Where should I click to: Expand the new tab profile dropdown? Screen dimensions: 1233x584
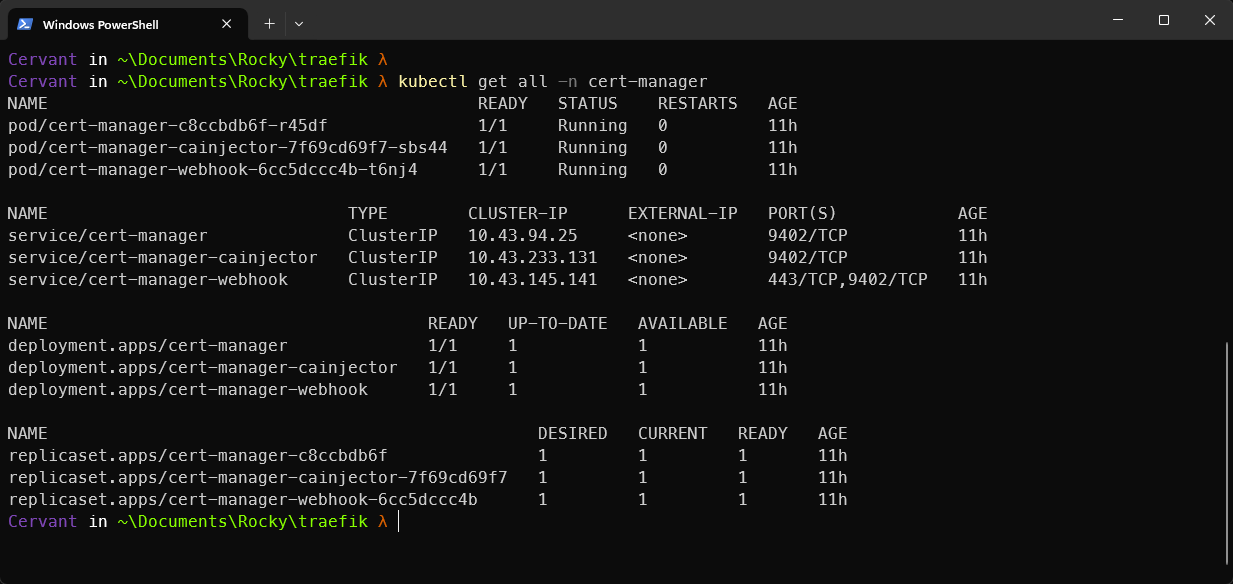pyautogui.click(x=299, y=23)
